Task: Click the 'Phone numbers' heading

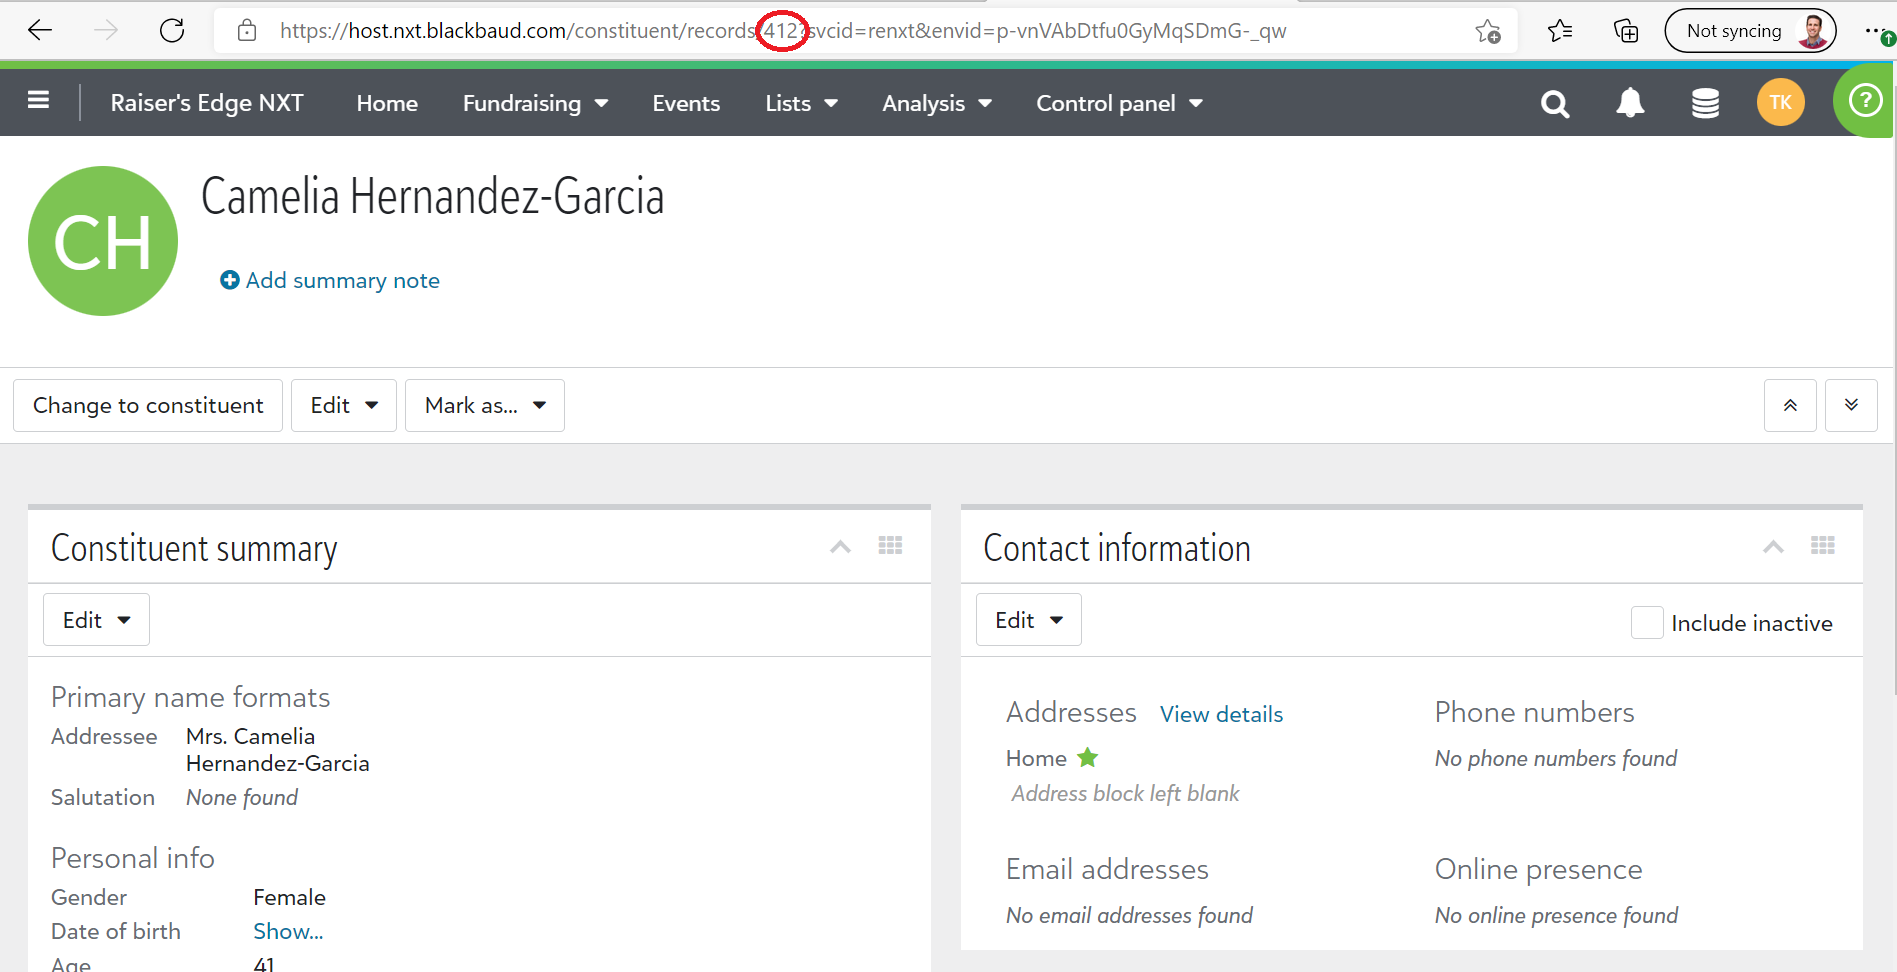Action: coord(1534,712)
